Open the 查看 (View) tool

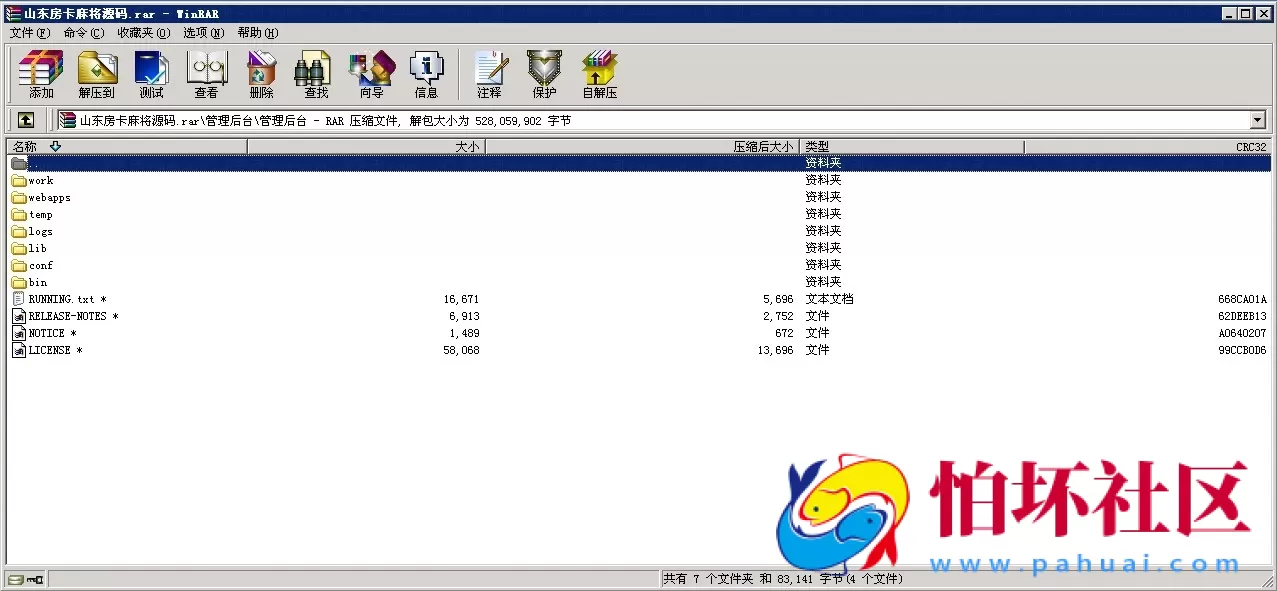pos(206,72)
